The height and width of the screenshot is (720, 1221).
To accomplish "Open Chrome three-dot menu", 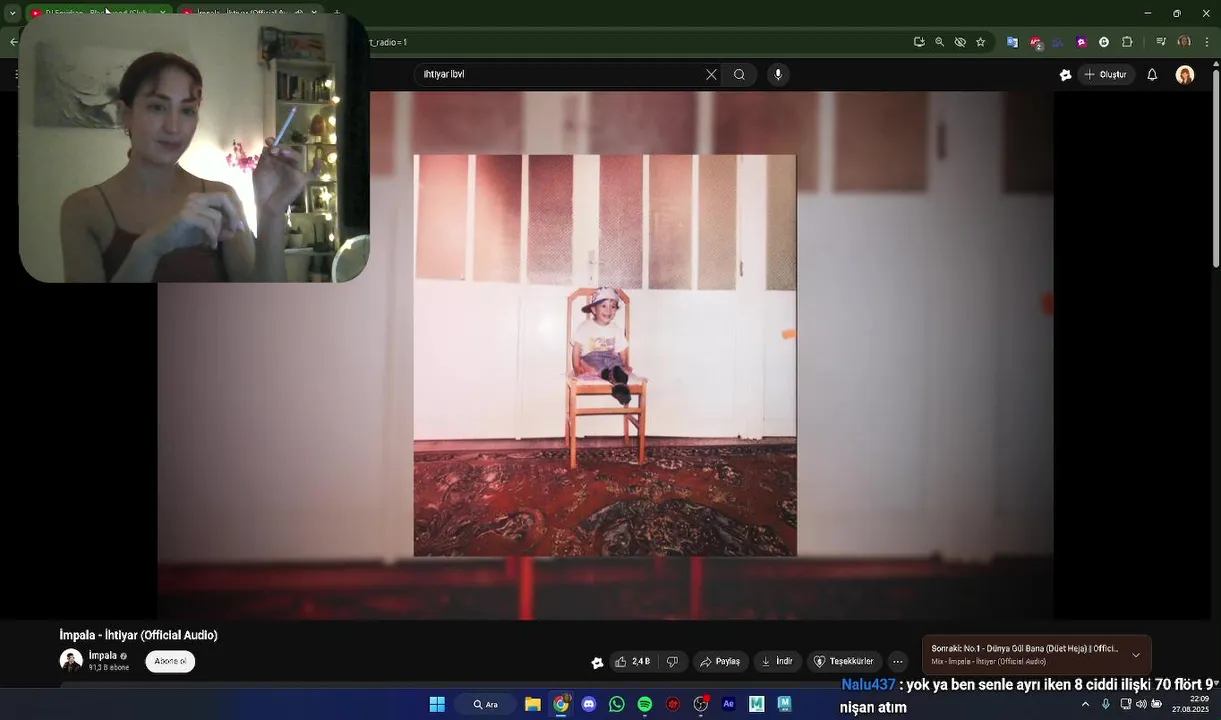I will 1207,42.
